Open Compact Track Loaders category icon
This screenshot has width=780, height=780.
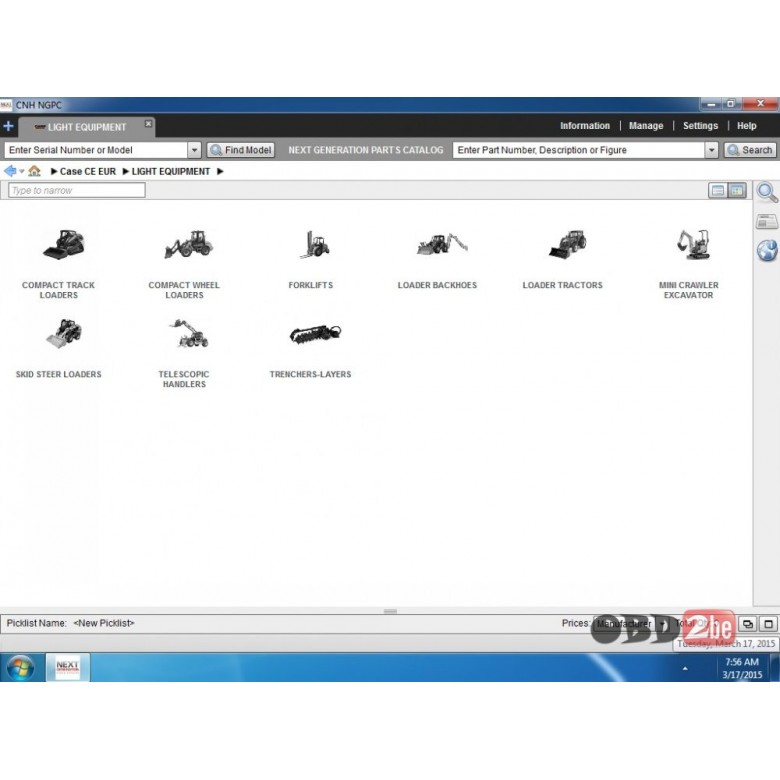click(x=64, y=244)
